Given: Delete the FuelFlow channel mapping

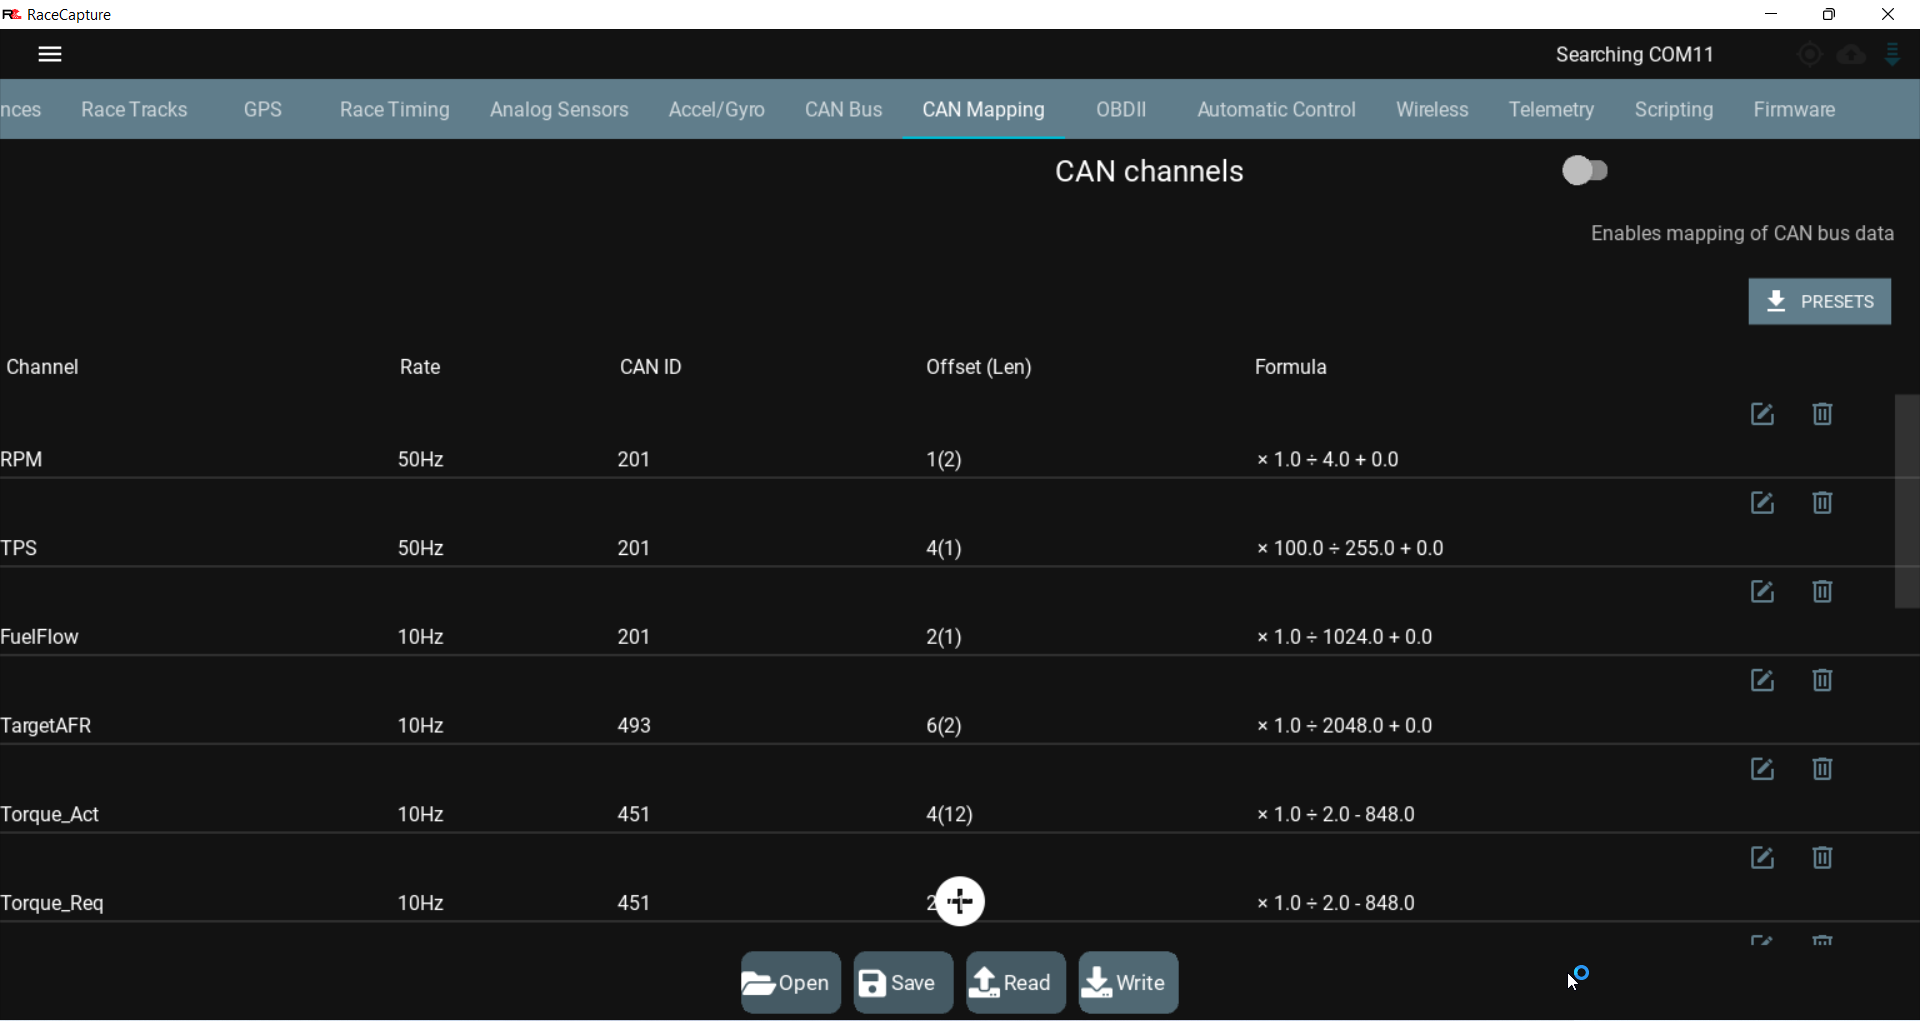Looking at the screenshot, I should point(1822,592).
